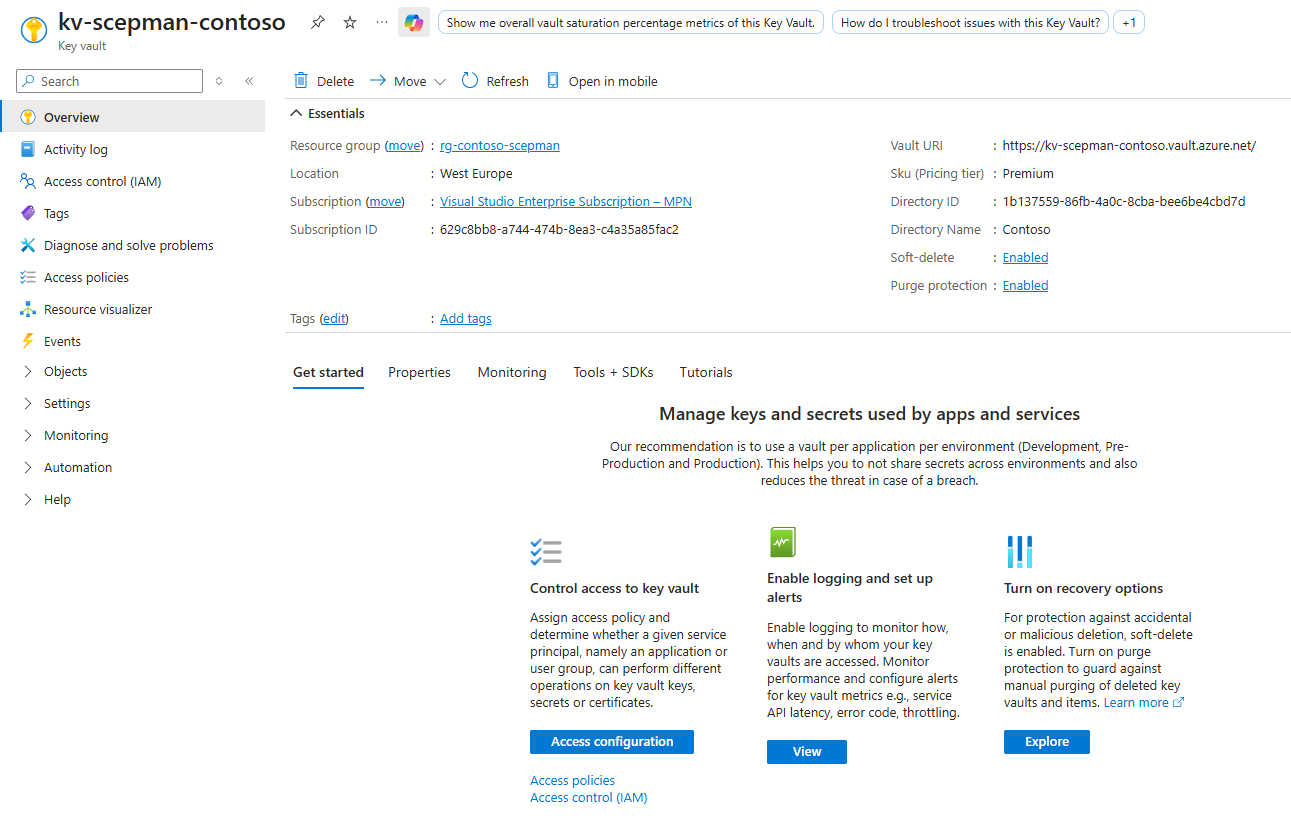This screenshot has width=1291, height=816.
Task: Open Activity log in sidebar
Action: pos(75,149)
